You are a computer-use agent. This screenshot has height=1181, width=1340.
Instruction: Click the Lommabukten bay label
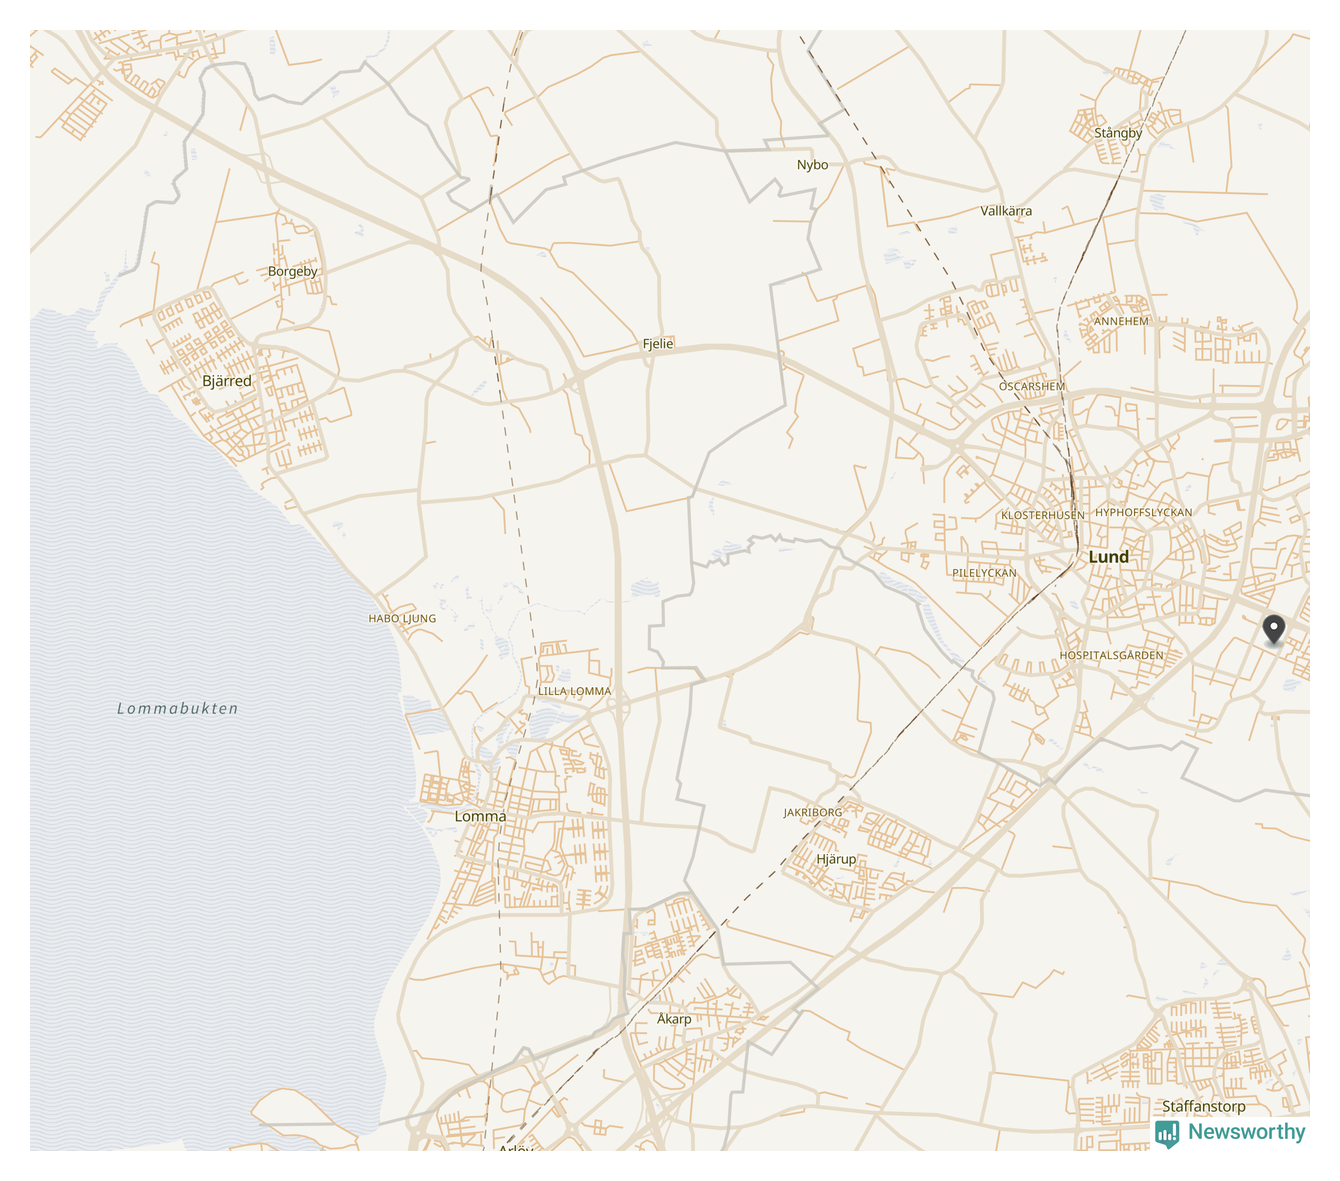(178, 709)
